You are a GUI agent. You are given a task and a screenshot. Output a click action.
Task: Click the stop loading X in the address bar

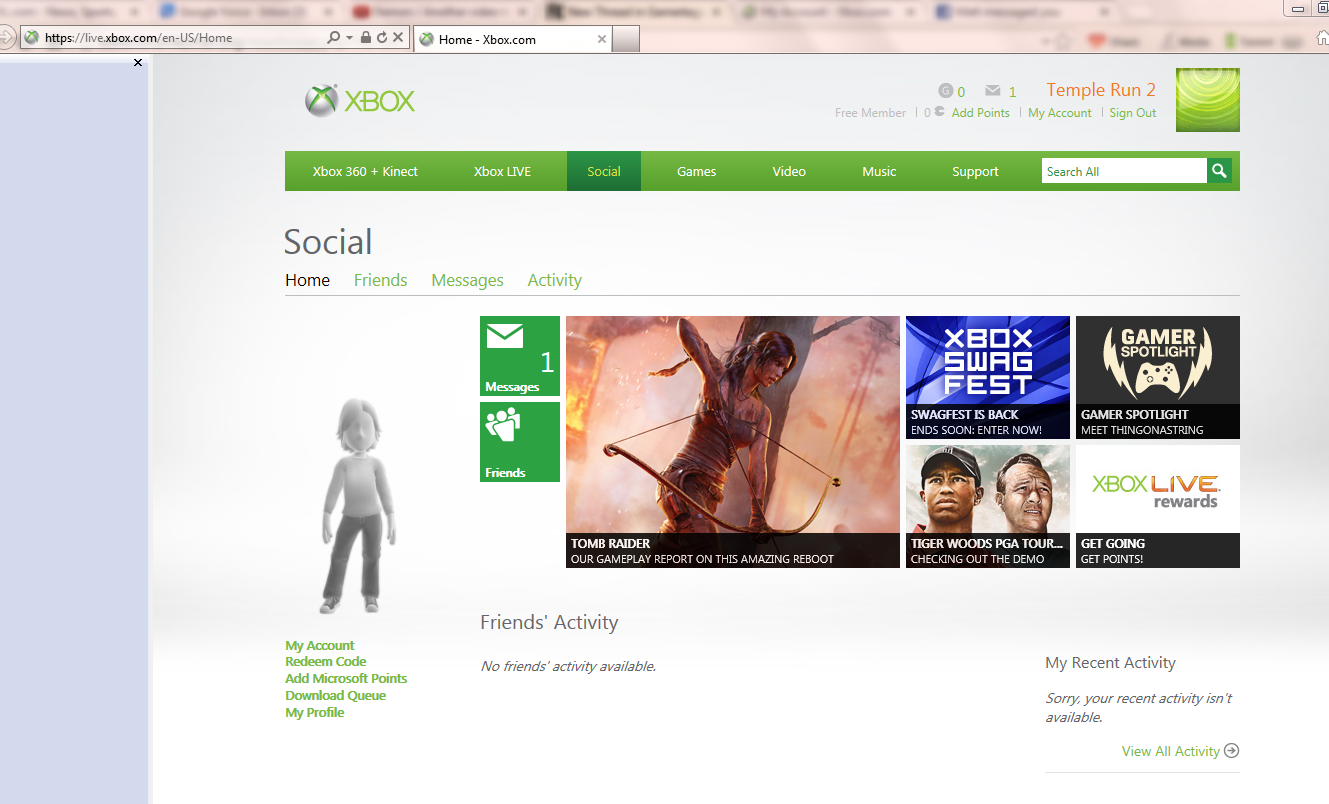[398, 38]
